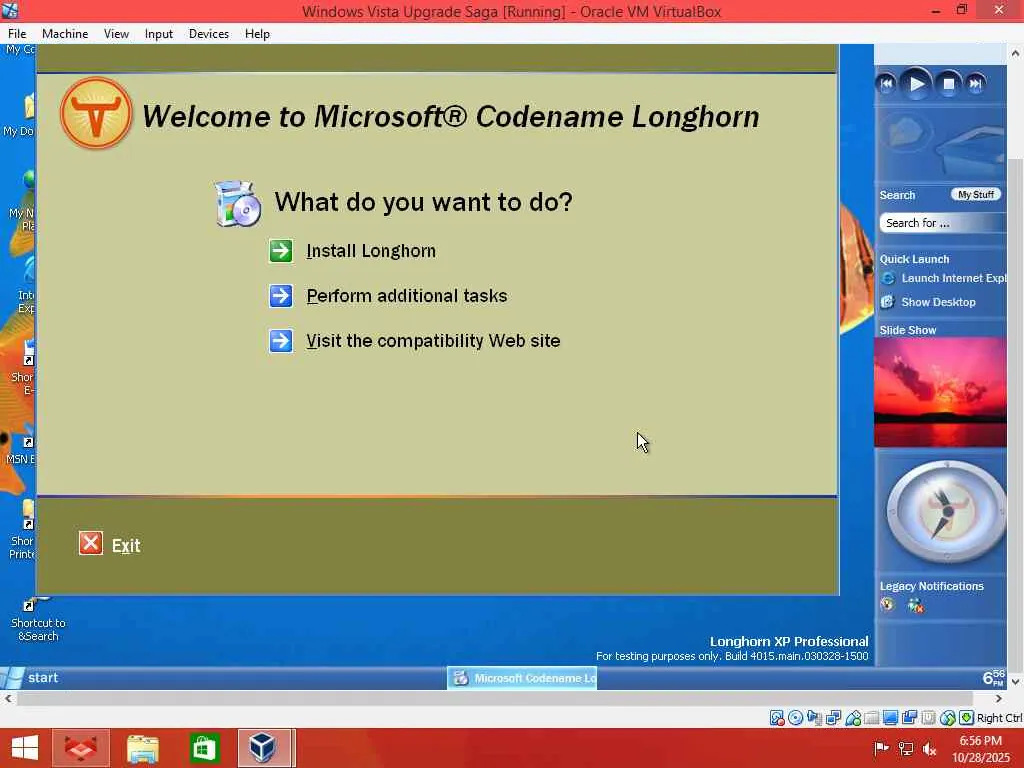Image resolution: width=1024 pixels, height=768 pixels.
Task: Click the Legacy Notifications heading
Action: pos(931,586)
